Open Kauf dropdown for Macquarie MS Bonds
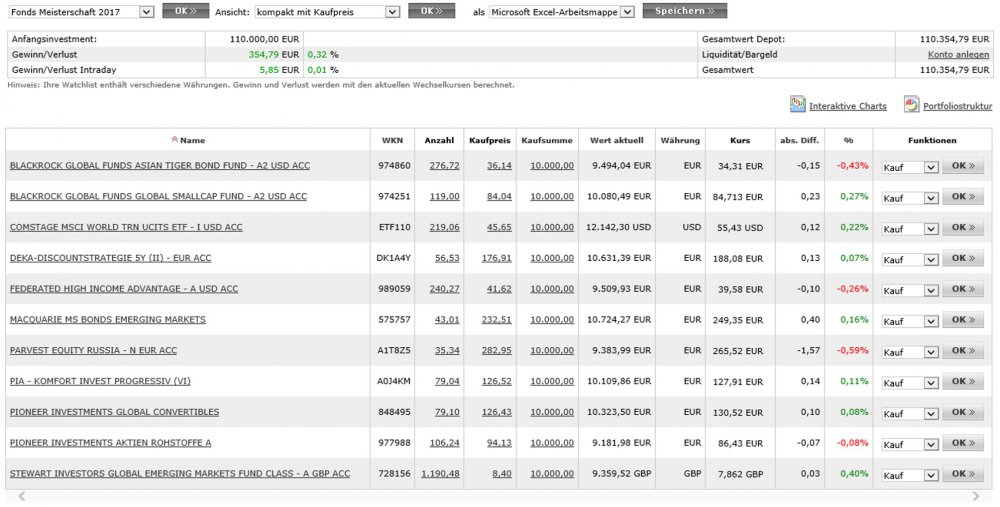1000x507 pixels. (x=910, y=321)
